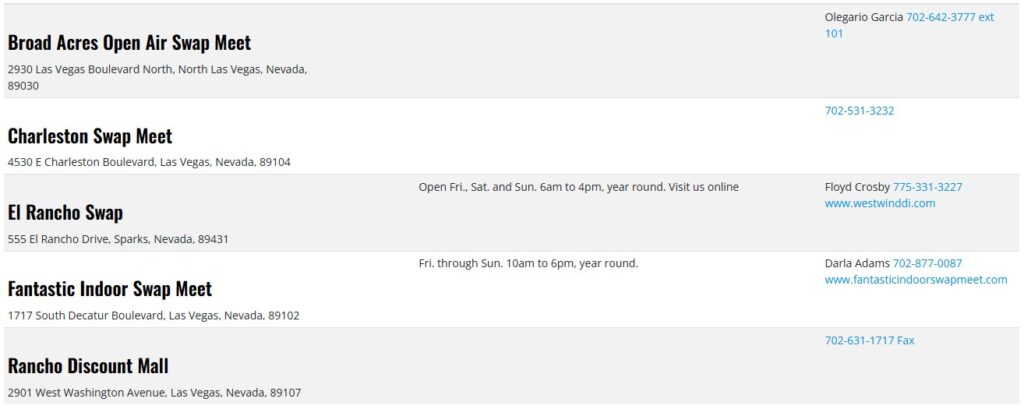Click the 2901 West Washington Avenue address

tap(154, 392)
